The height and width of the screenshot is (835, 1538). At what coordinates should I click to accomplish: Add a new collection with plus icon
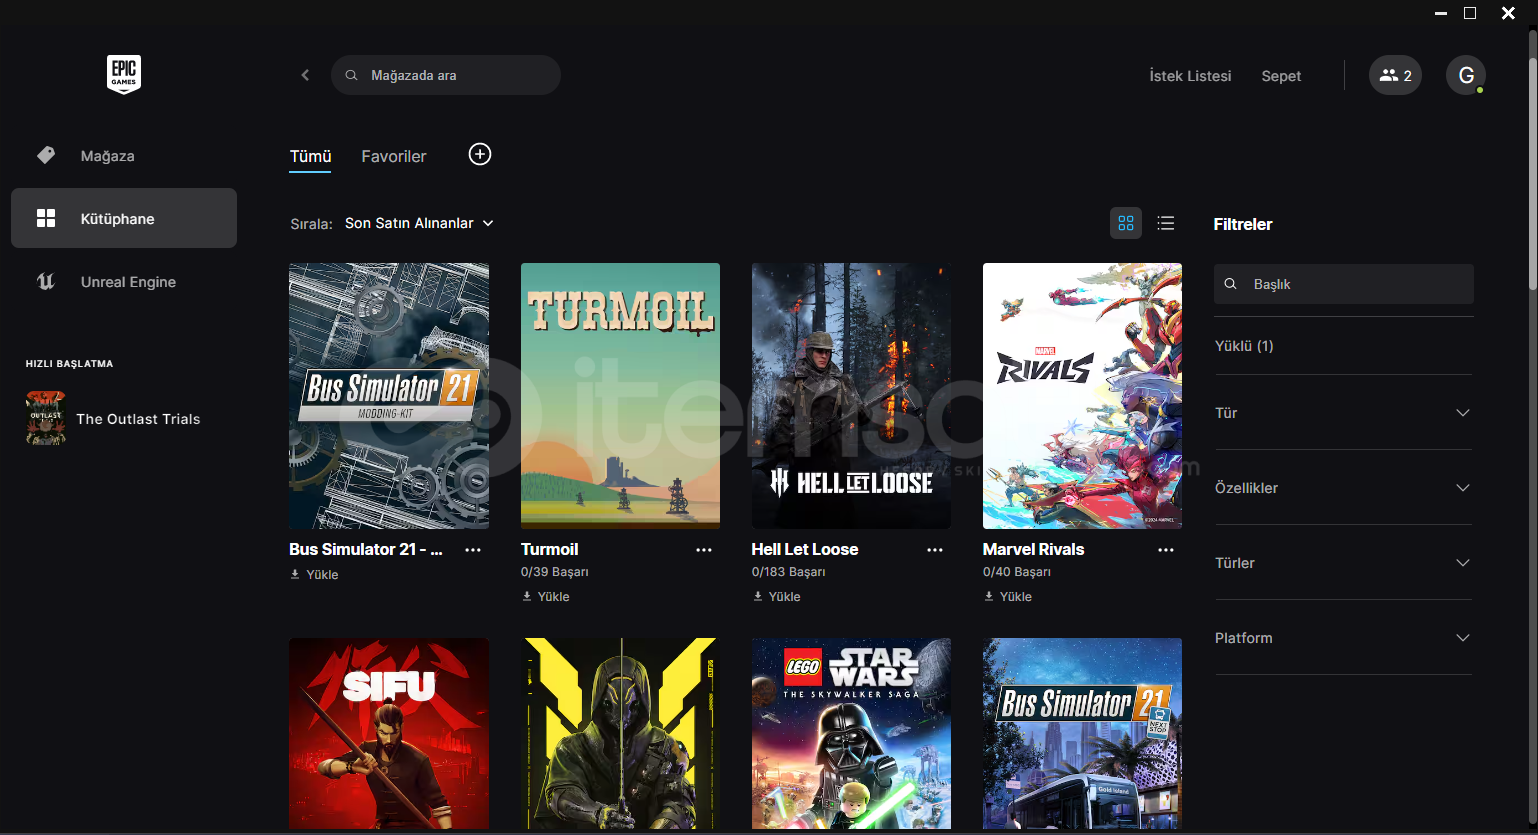pos(480,154)
